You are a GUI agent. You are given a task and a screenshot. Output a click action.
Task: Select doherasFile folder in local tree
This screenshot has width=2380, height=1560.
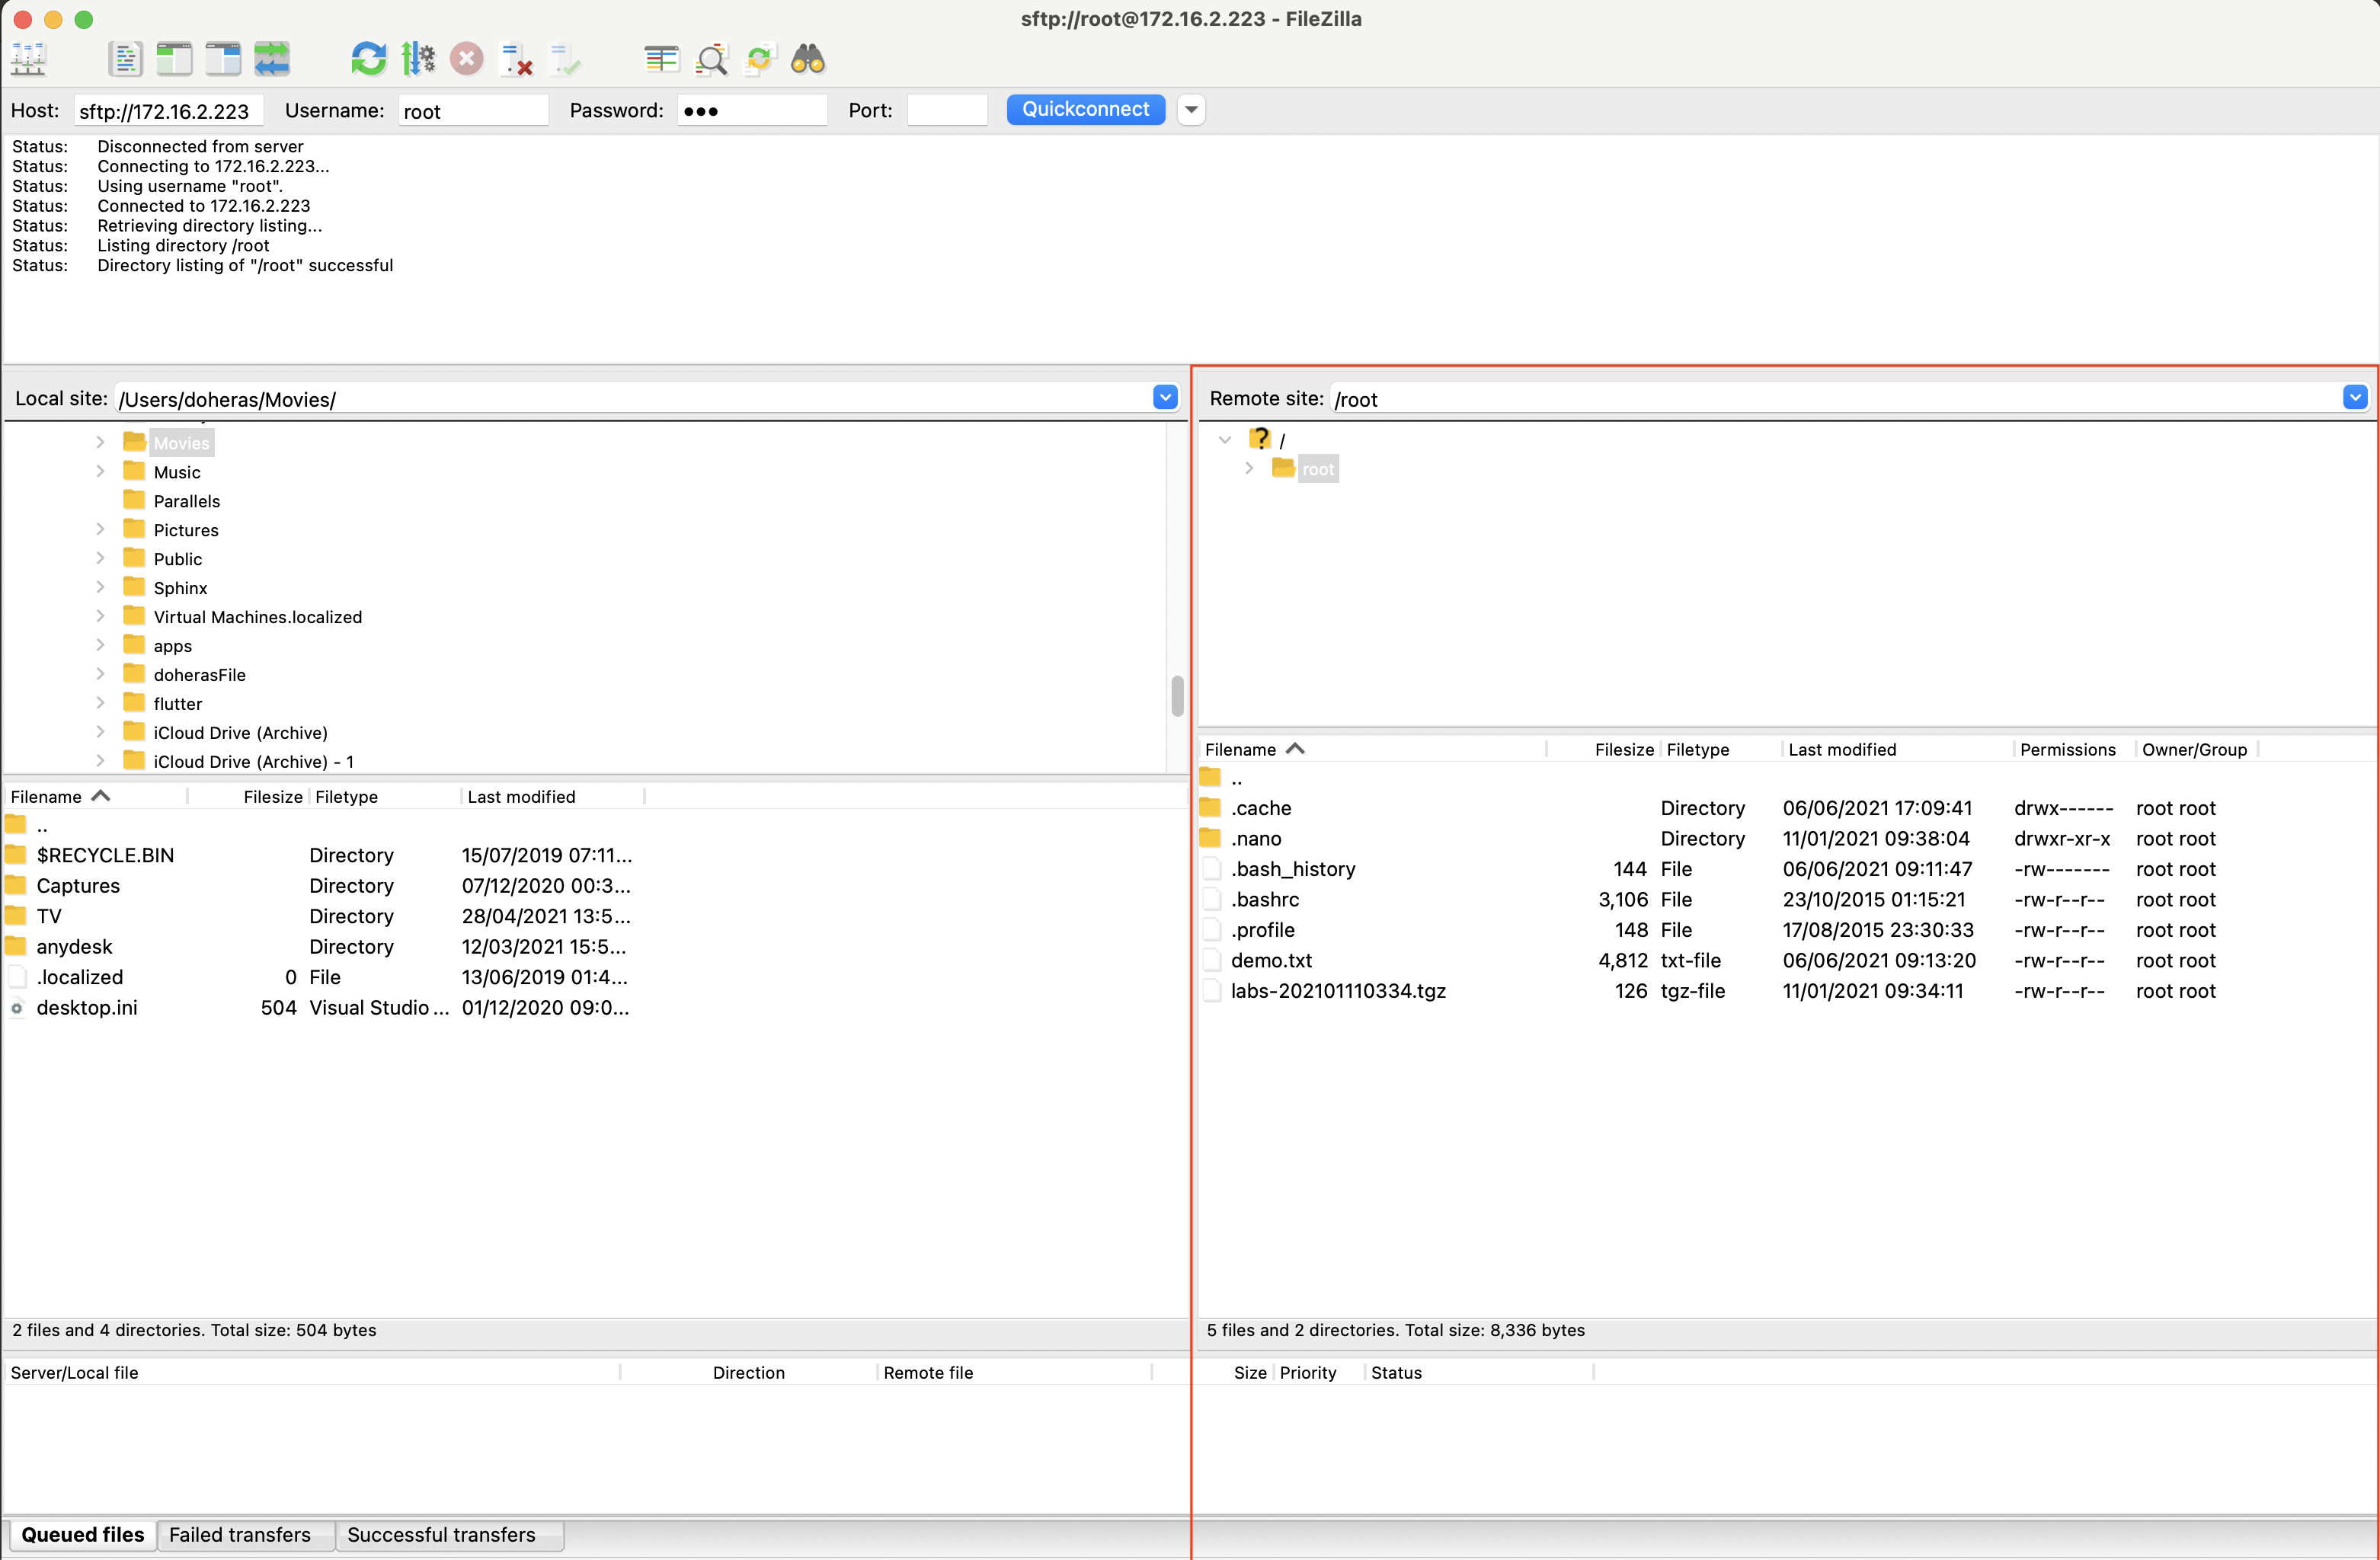pyautogui.click(x=199, y=675)
